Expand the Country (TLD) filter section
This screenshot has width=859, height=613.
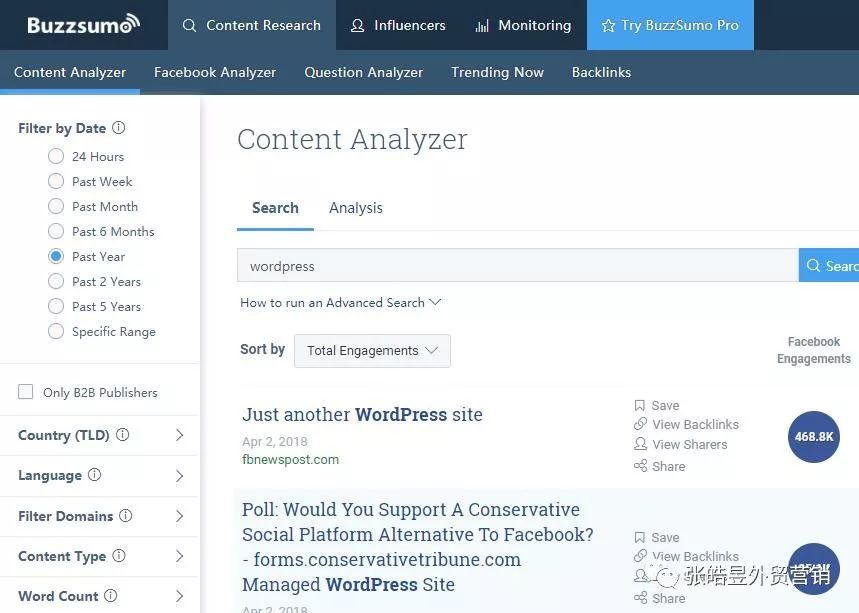180,435
